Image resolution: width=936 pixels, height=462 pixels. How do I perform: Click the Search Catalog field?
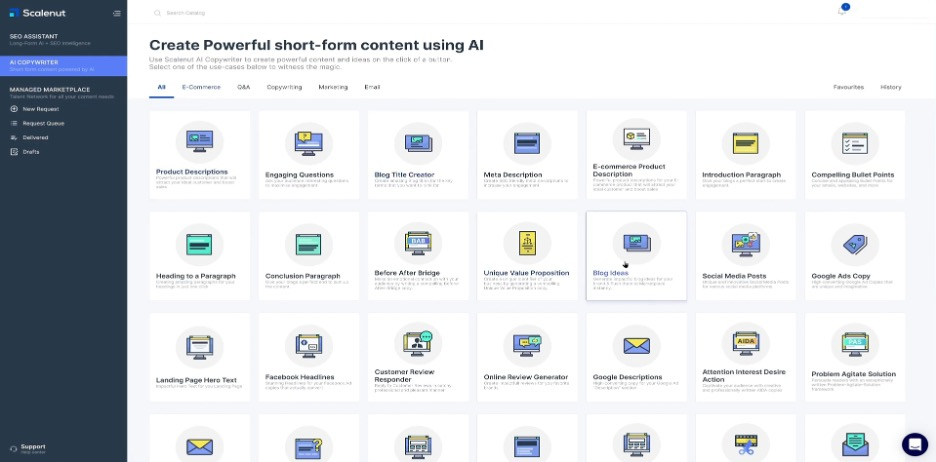click(x=185, y=13)
